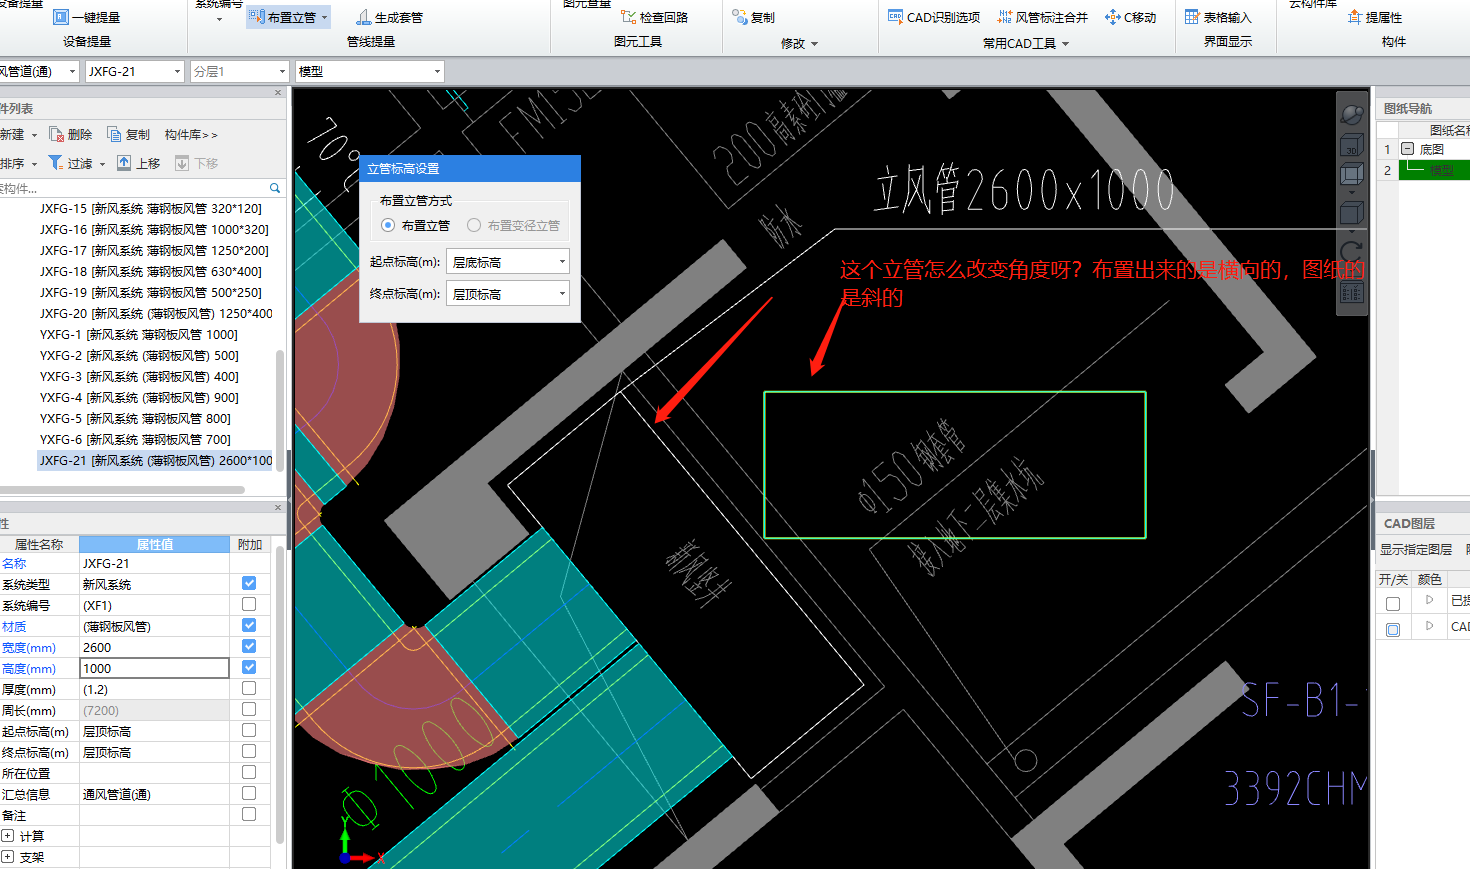The image size is (1470, 869).
Task: Toggle the first CAD layer 开/关 checkbox
Action: [x=1393, y=603]
